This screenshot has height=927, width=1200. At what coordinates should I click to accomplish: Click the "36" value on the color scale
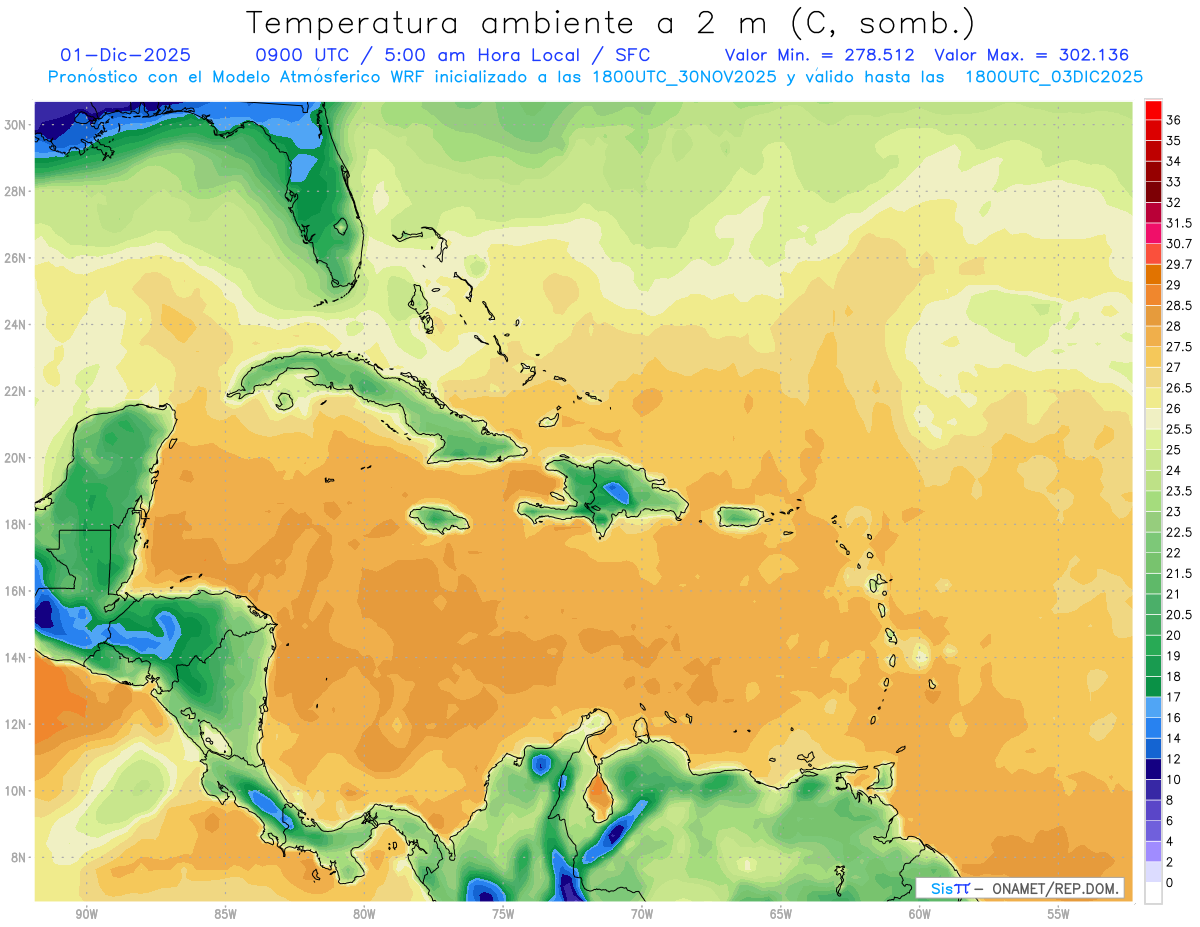(x=1174, y=120)
